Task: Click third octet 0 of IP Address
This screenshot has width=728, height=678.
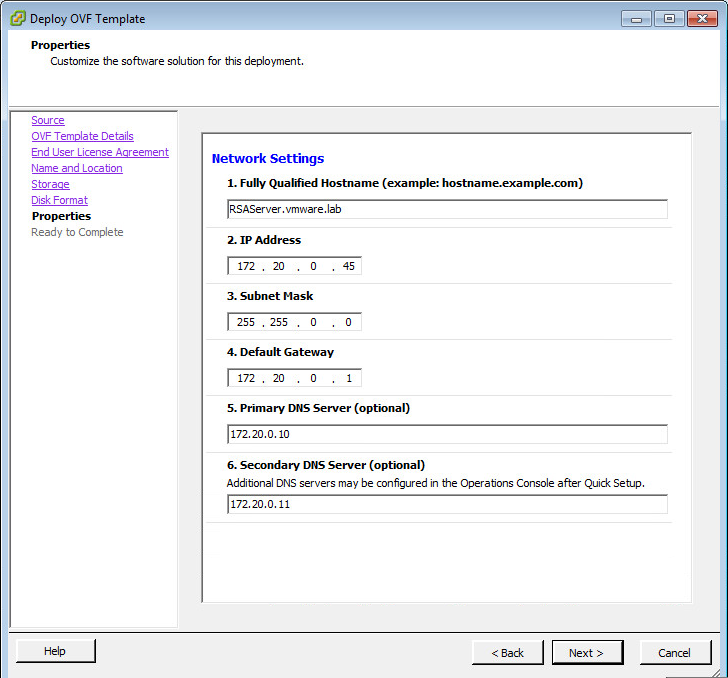Action: click(313, 266)
